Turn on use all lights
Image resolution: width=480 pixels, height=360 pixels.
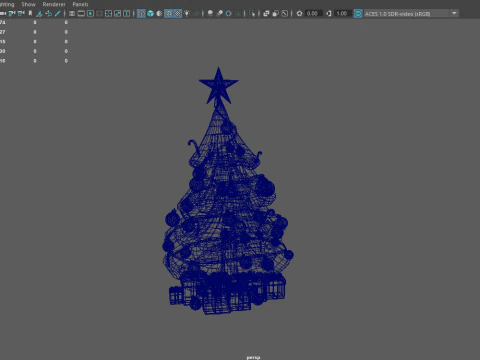tap(187, 13)
